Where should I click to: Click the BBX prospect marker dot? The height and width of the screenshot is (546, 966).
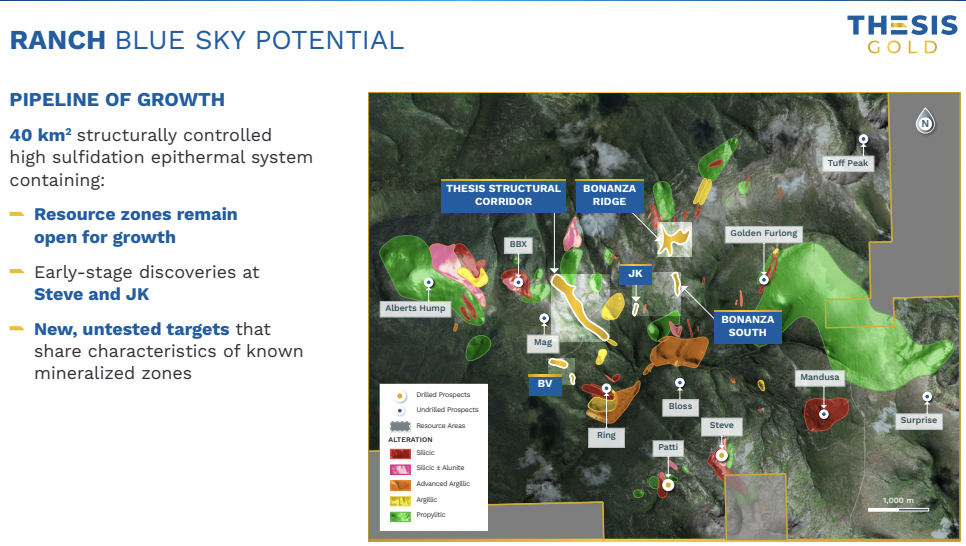(518, 282)
